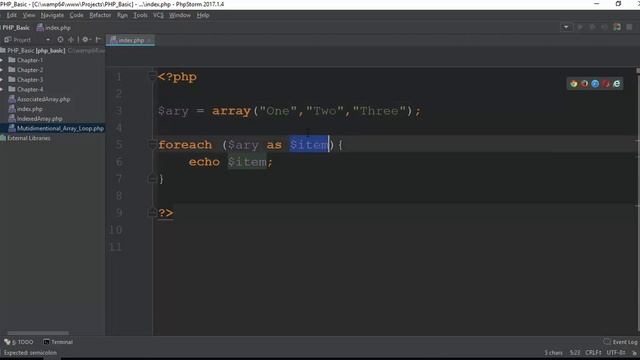Click the Stop square icon
This screenshot has height=360, width=640.
pos(629,27)
